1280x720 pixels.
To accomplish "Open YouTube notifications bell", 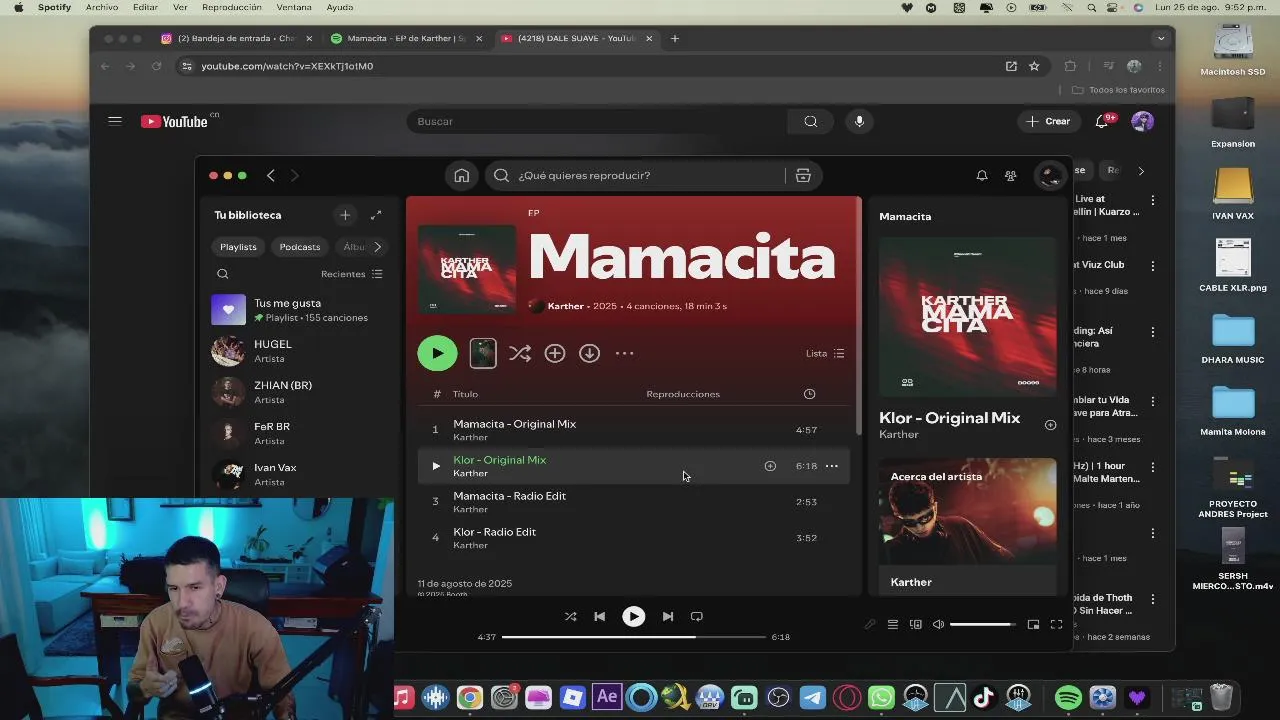I will 1102,122.
